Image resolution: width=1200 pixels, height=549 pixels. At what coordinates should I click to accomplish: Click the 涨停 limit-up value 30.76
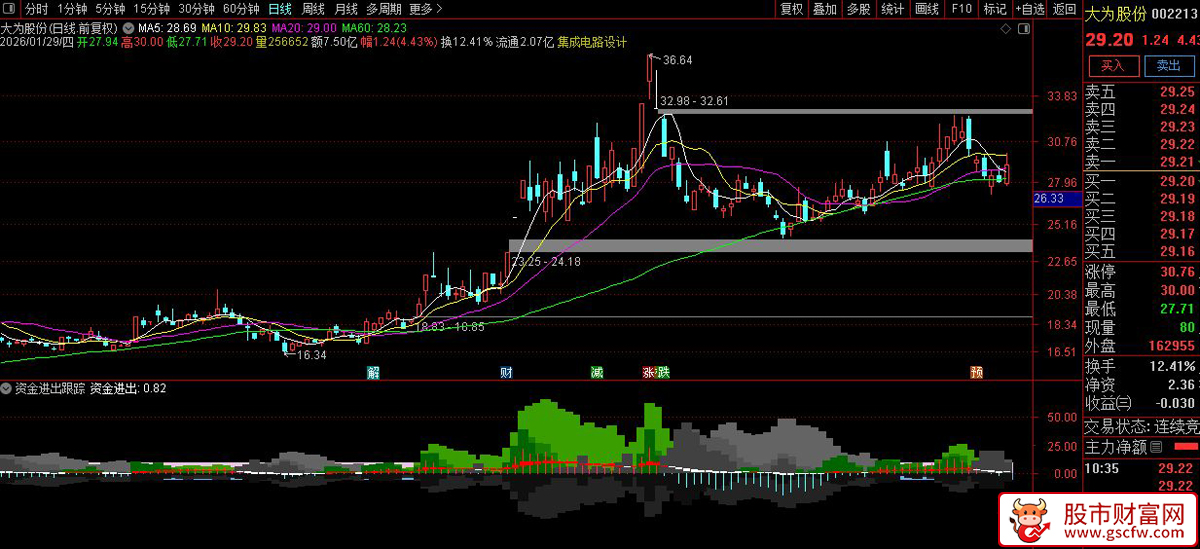pyautogui.click(x=1177, y=271)
